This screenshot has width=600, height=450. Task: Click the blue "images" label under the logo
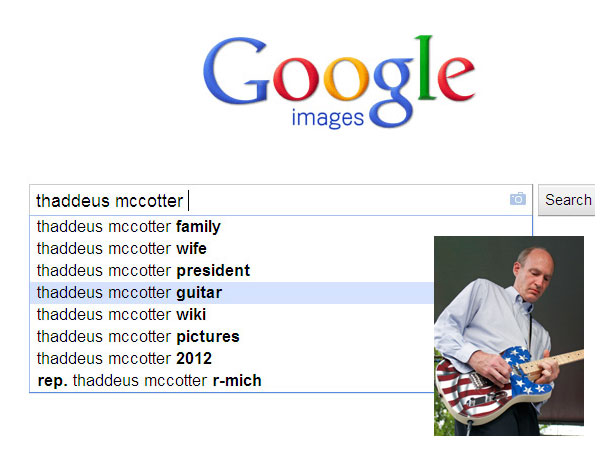pos(325,121)
